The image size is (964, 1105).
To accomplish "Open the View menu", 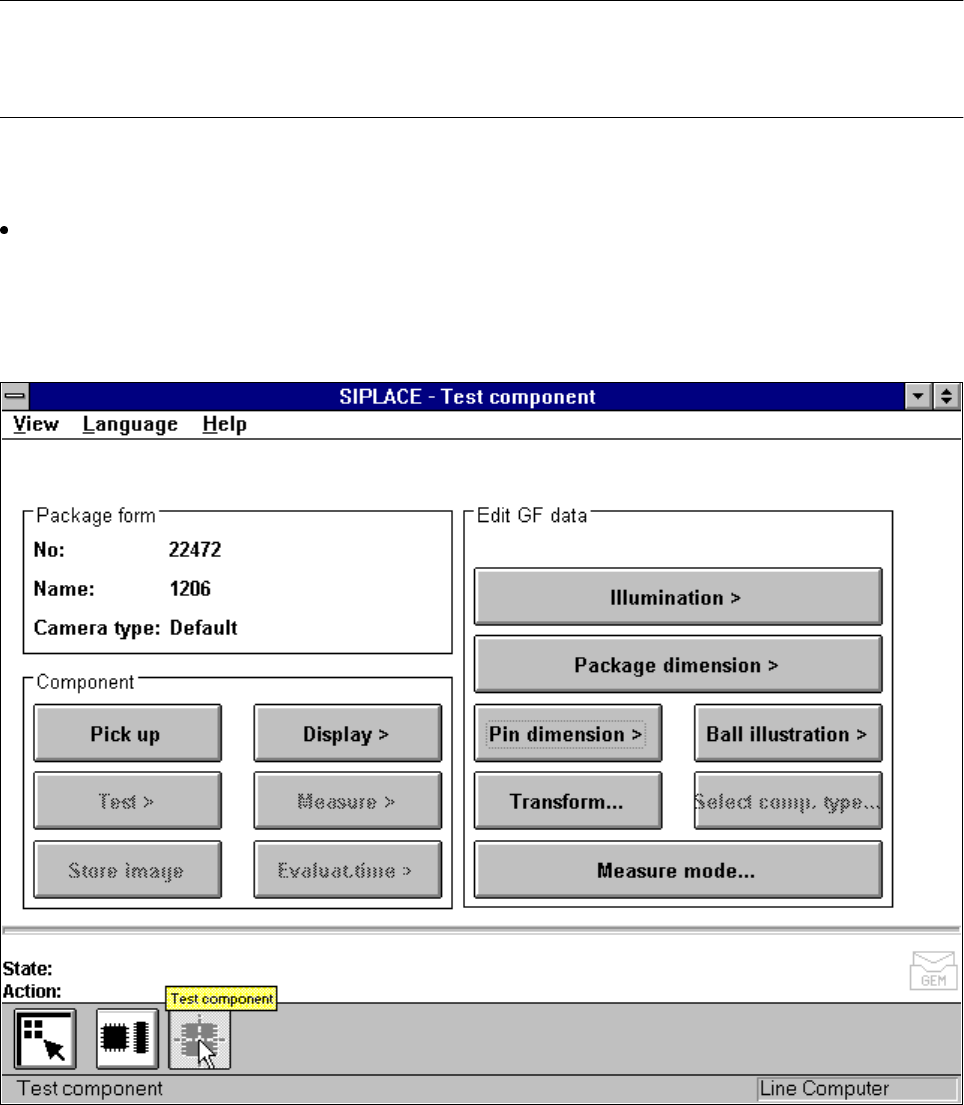I will (x=36, y=424).
